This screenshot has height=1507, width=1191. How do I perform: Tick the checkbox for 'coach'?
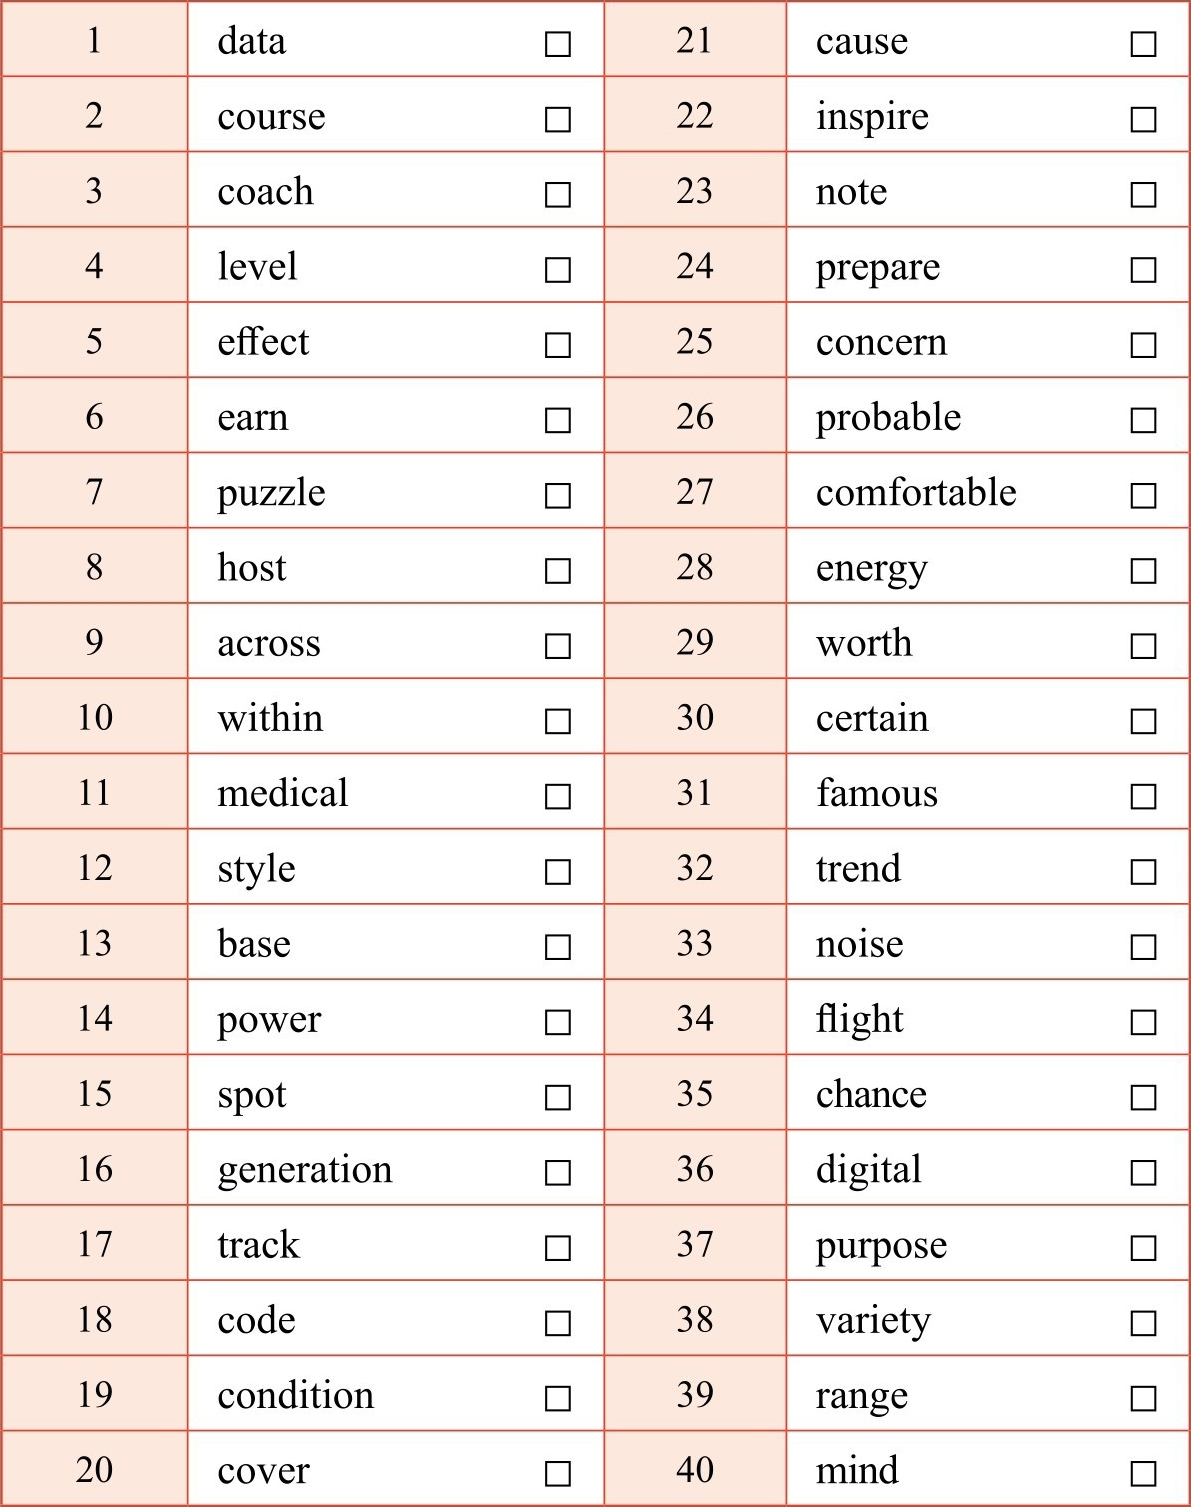558,194
